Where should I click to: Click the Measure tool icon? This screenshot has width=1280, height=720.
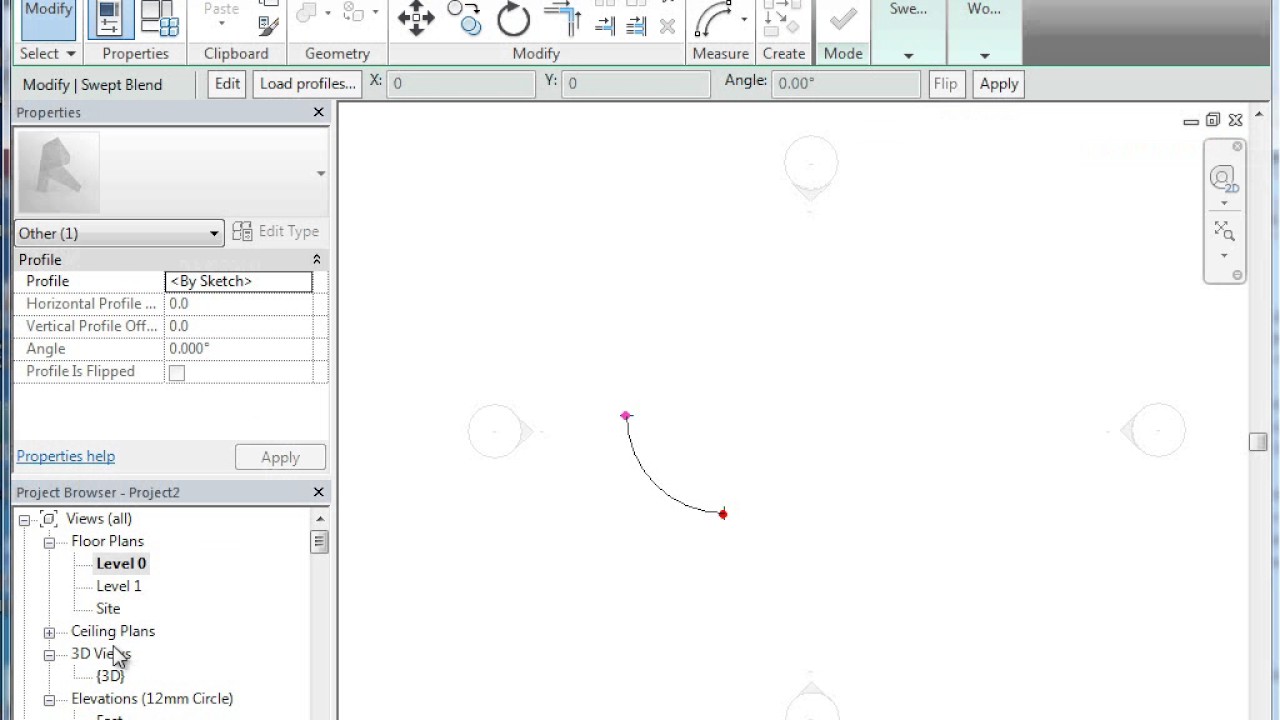coord(714,19)
